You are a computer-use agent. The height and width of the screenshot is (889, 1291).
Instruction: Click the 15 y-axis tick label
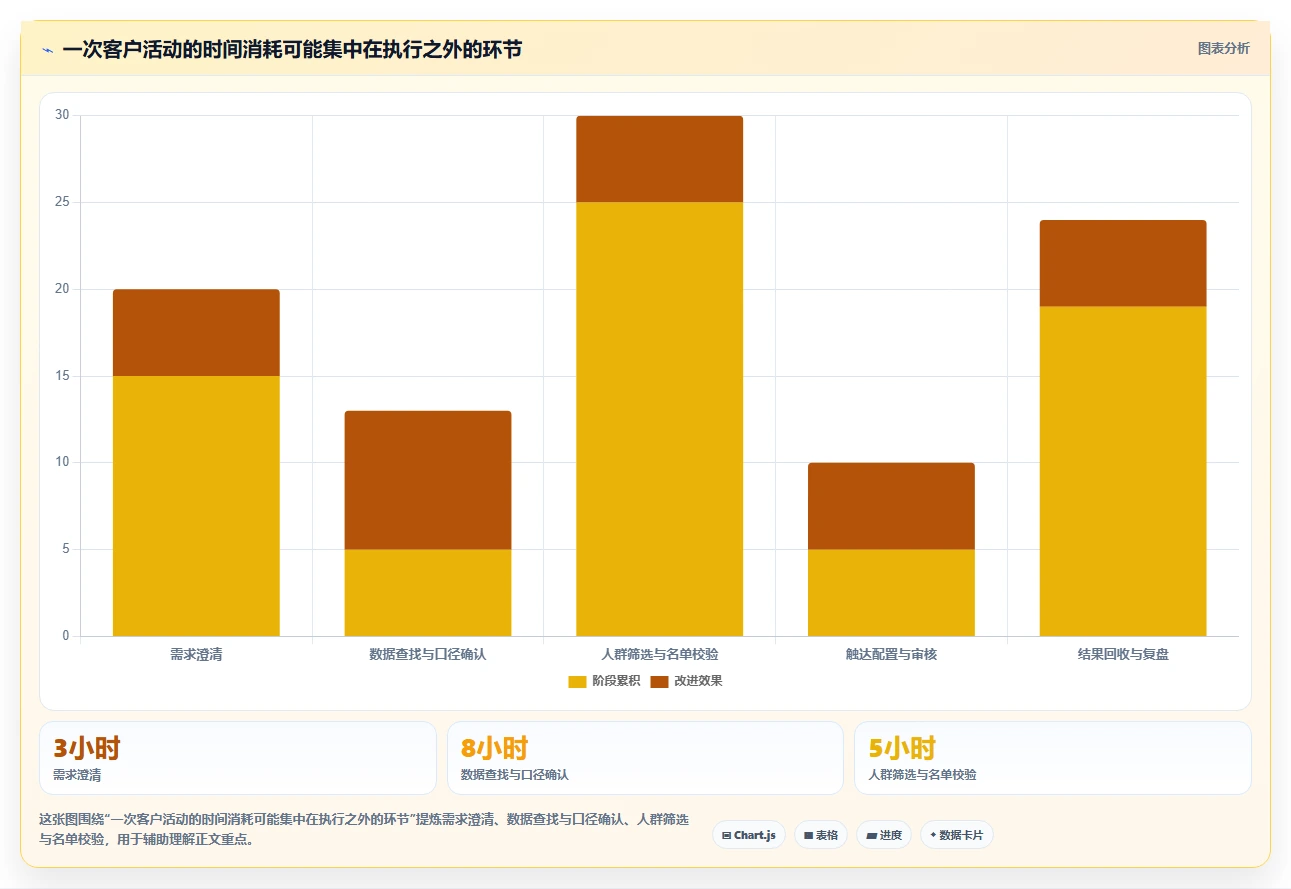pyautogui.click(x=62, y=376)
